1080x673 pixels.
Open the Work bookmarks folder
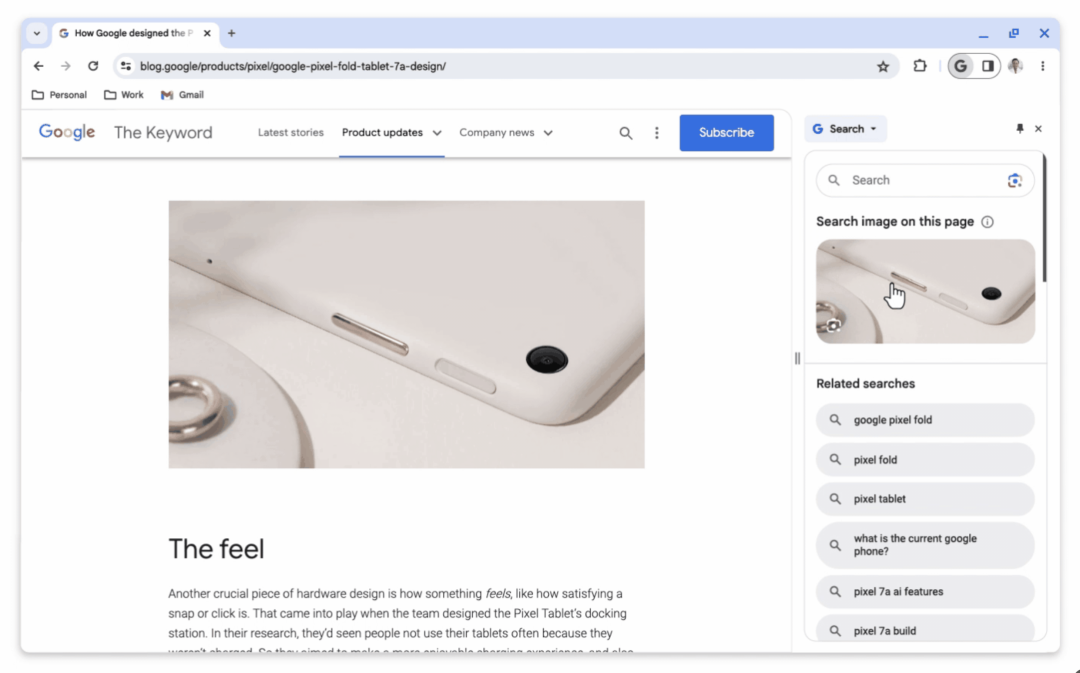[x=124, y=95]
